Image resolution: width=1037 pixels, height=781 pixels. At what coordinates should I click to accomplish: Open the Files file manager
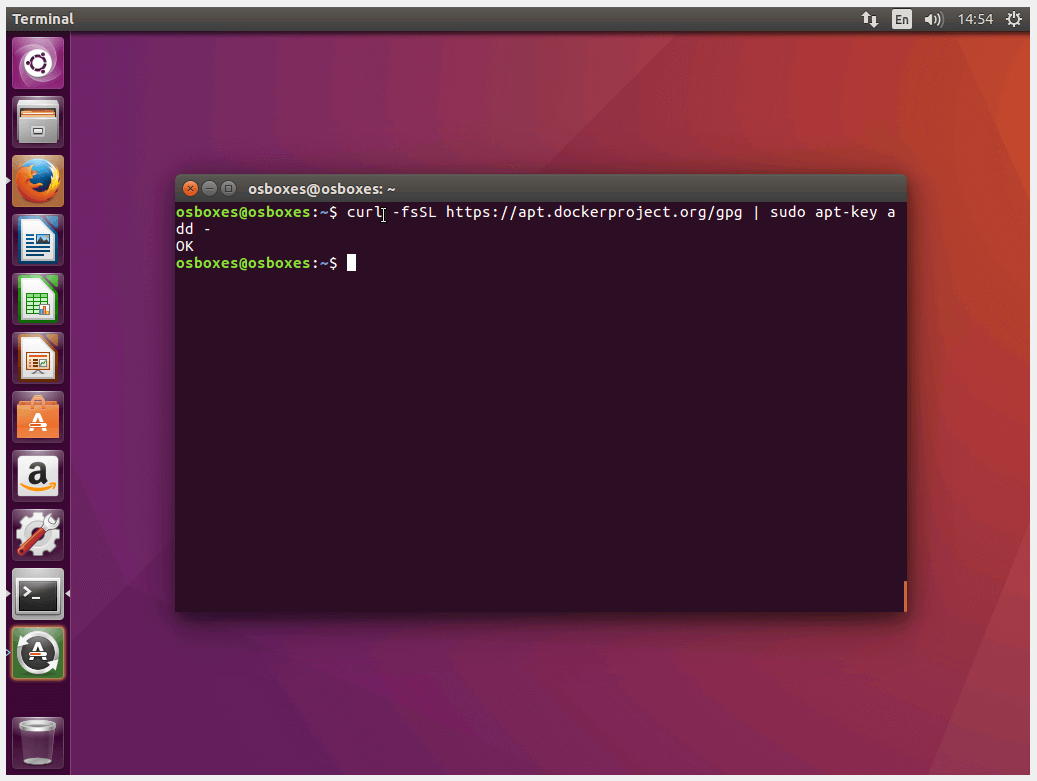coord(37,121)
